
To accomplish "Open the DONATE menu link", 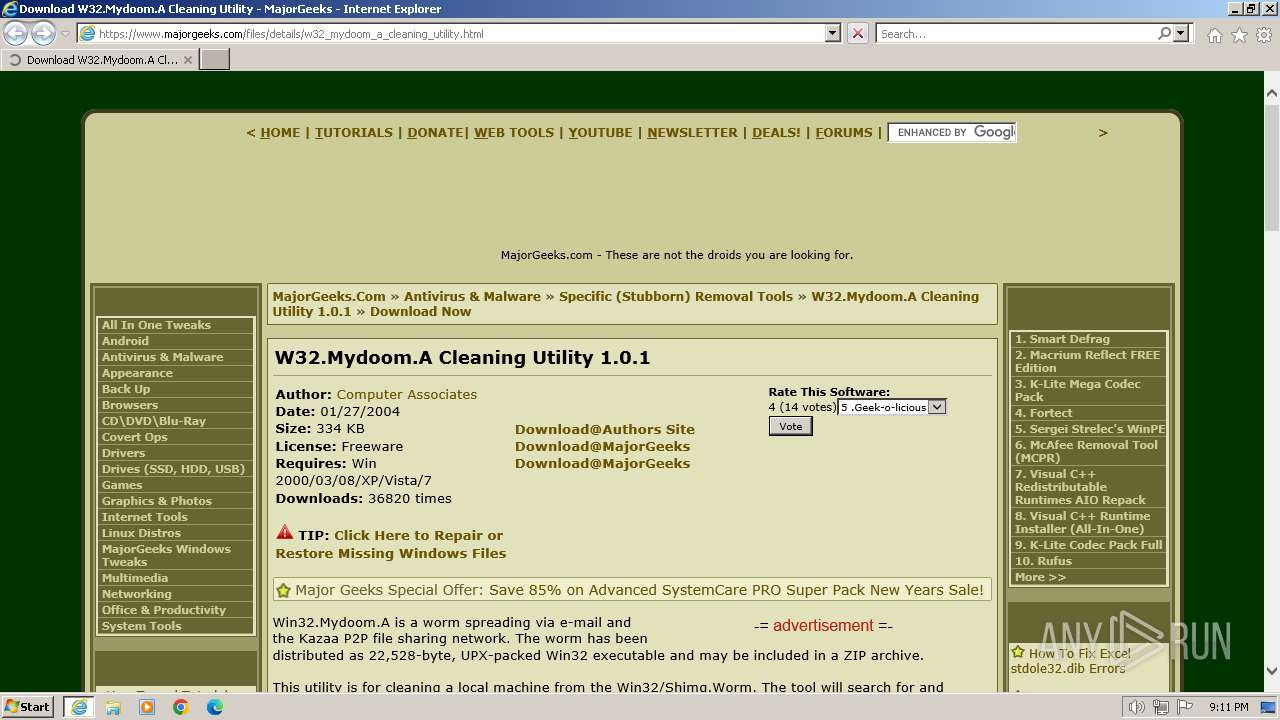I will (435, 132).
